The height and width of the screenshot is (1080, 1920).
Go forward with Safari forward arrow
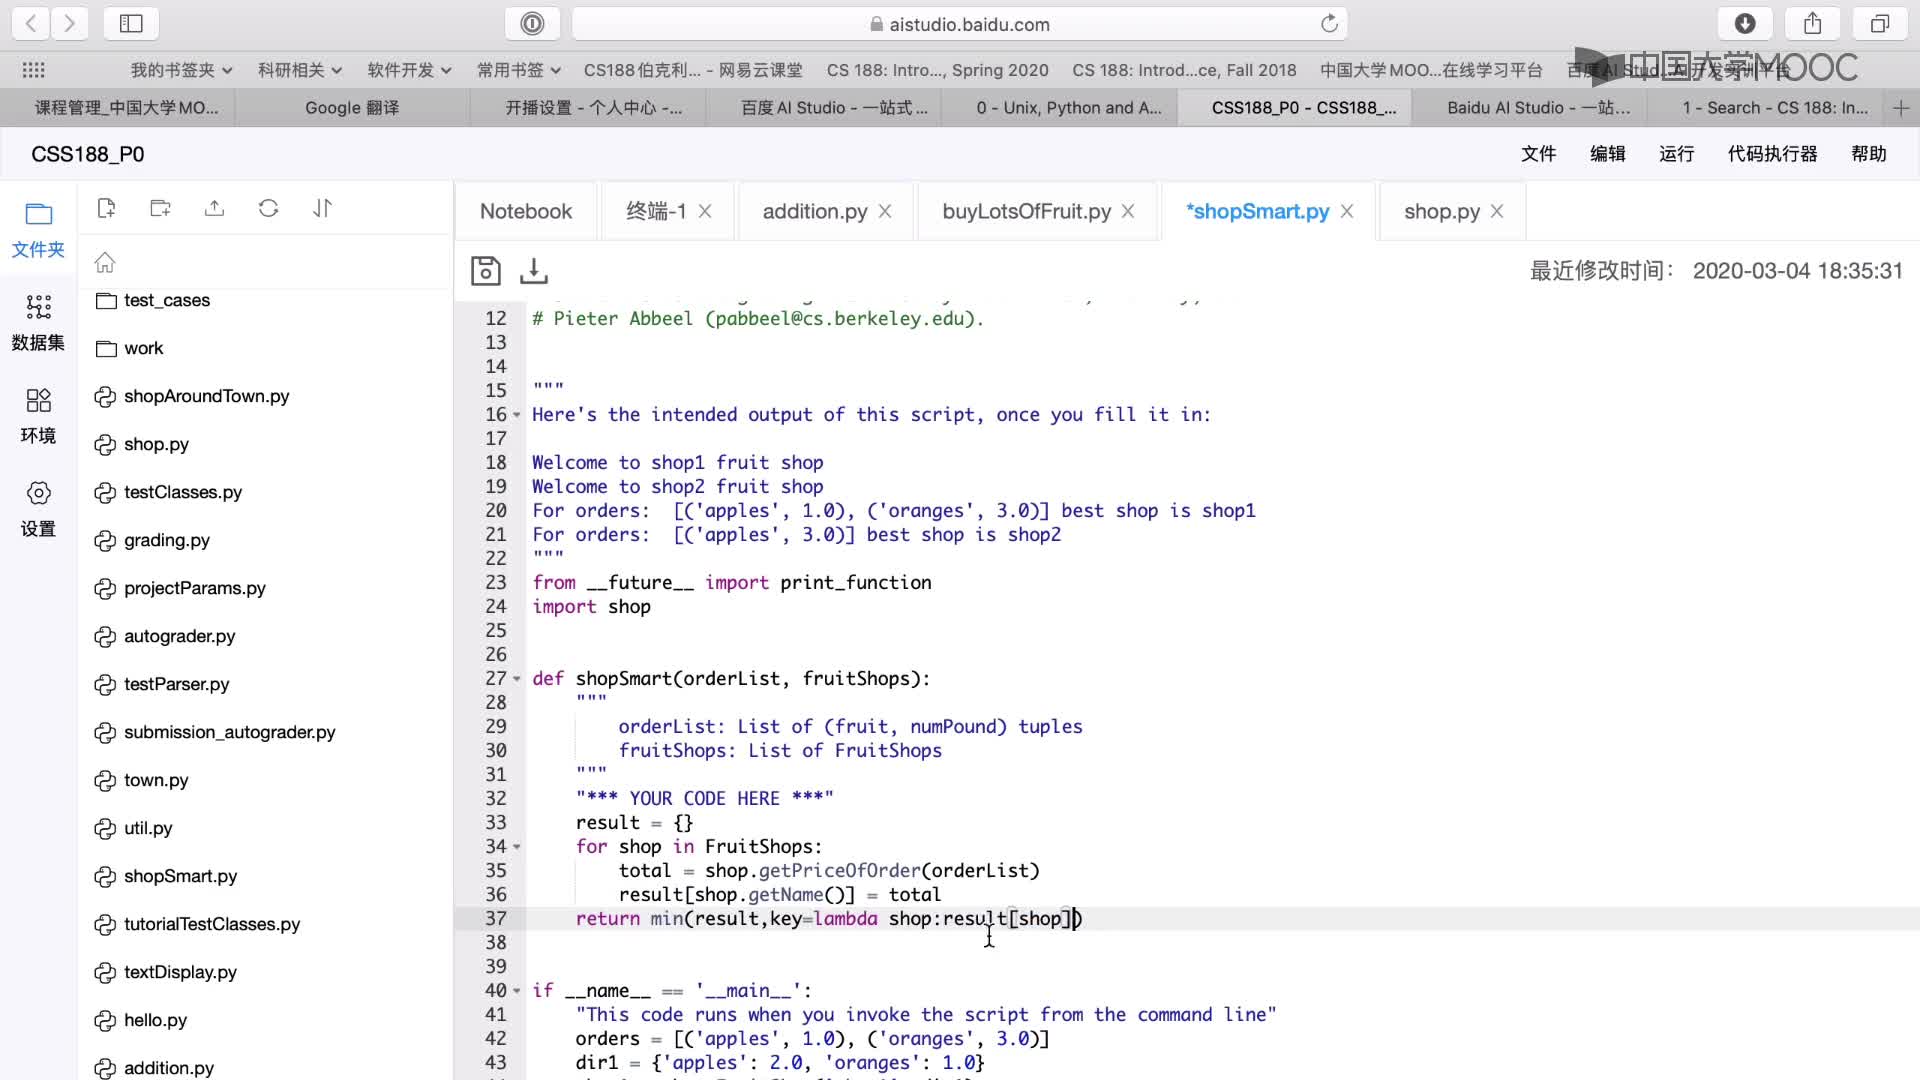[x=69, y=23]
